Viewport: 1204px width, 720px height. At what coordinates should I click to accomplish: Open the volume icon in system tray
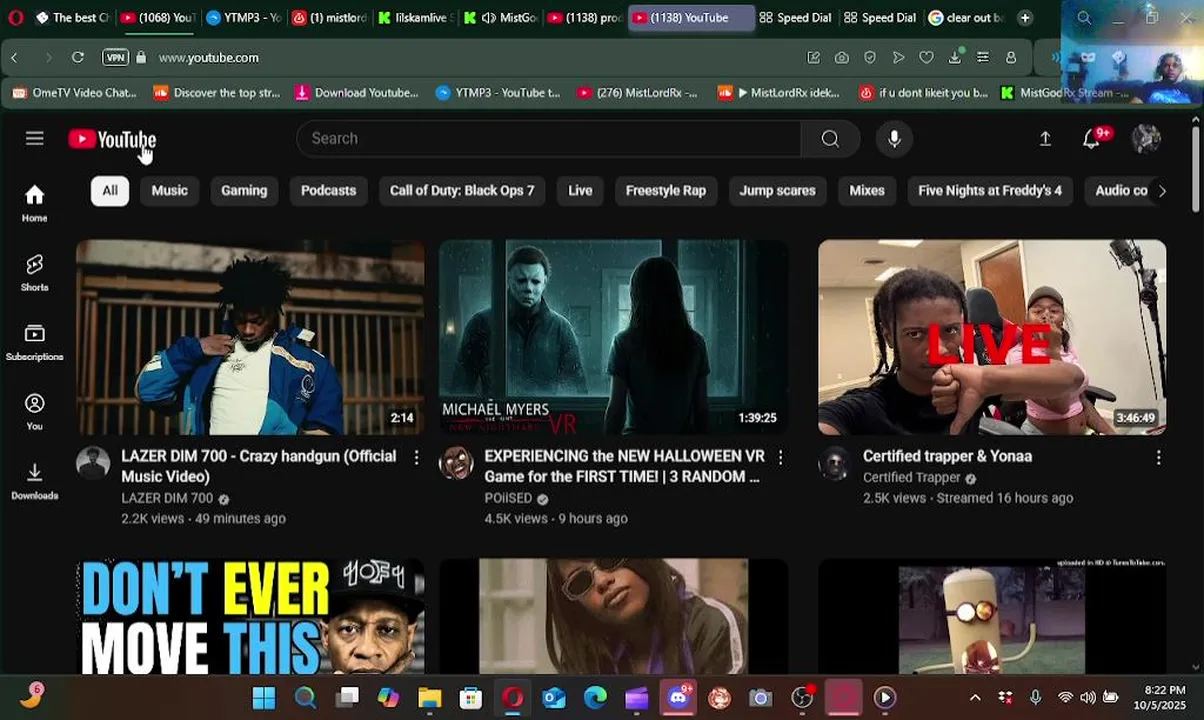1087,698
